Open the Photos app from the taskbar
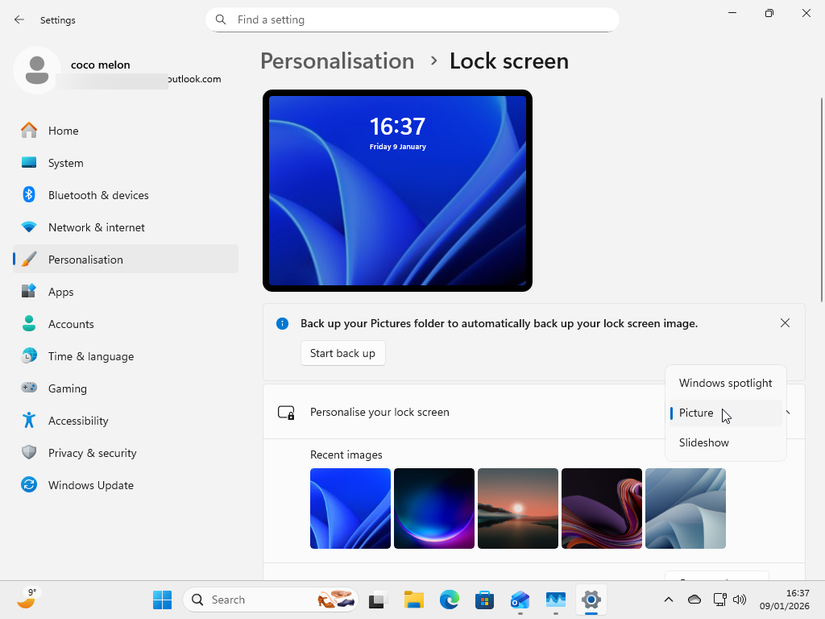Viewport: 825px width, 619px height. (x=555, y=600)
